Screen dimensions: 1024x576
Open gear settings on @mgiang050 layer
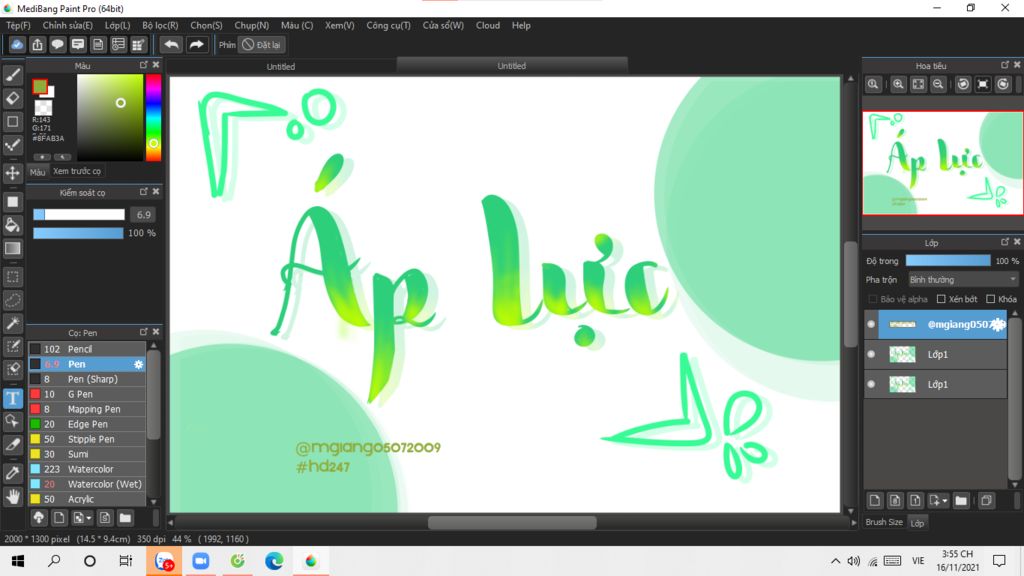[997, 325]
